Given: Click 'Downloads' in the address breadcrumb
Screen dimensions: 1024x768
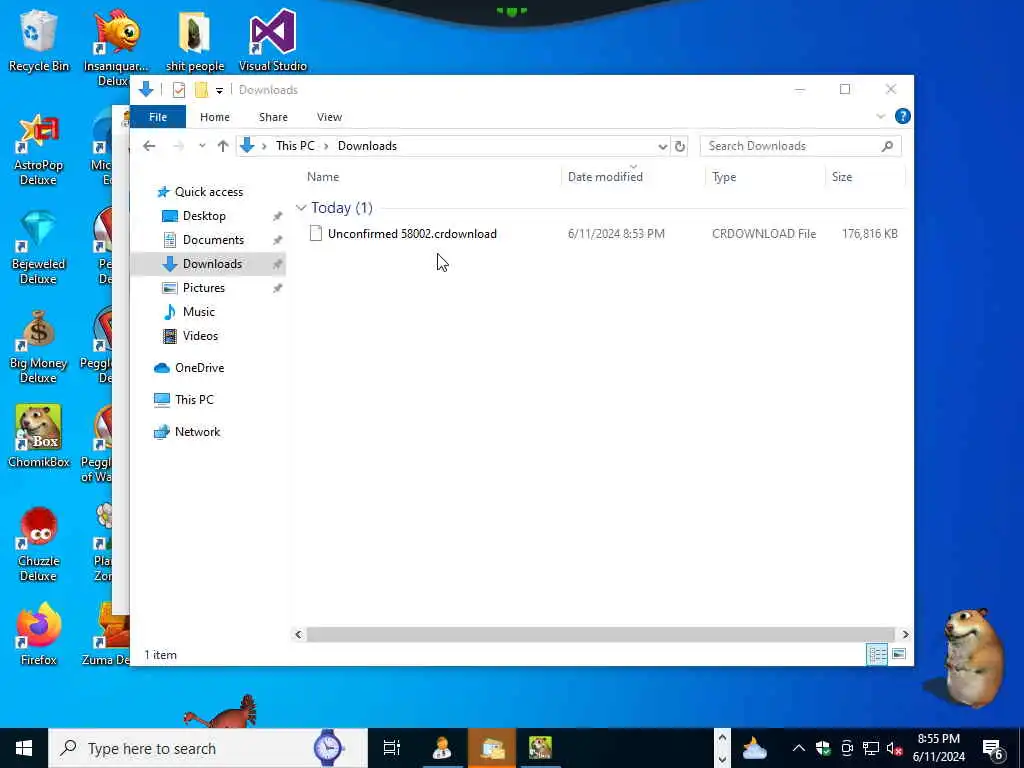Looking at the screenshot, I should pyautogui.click(x=367, y=146).
